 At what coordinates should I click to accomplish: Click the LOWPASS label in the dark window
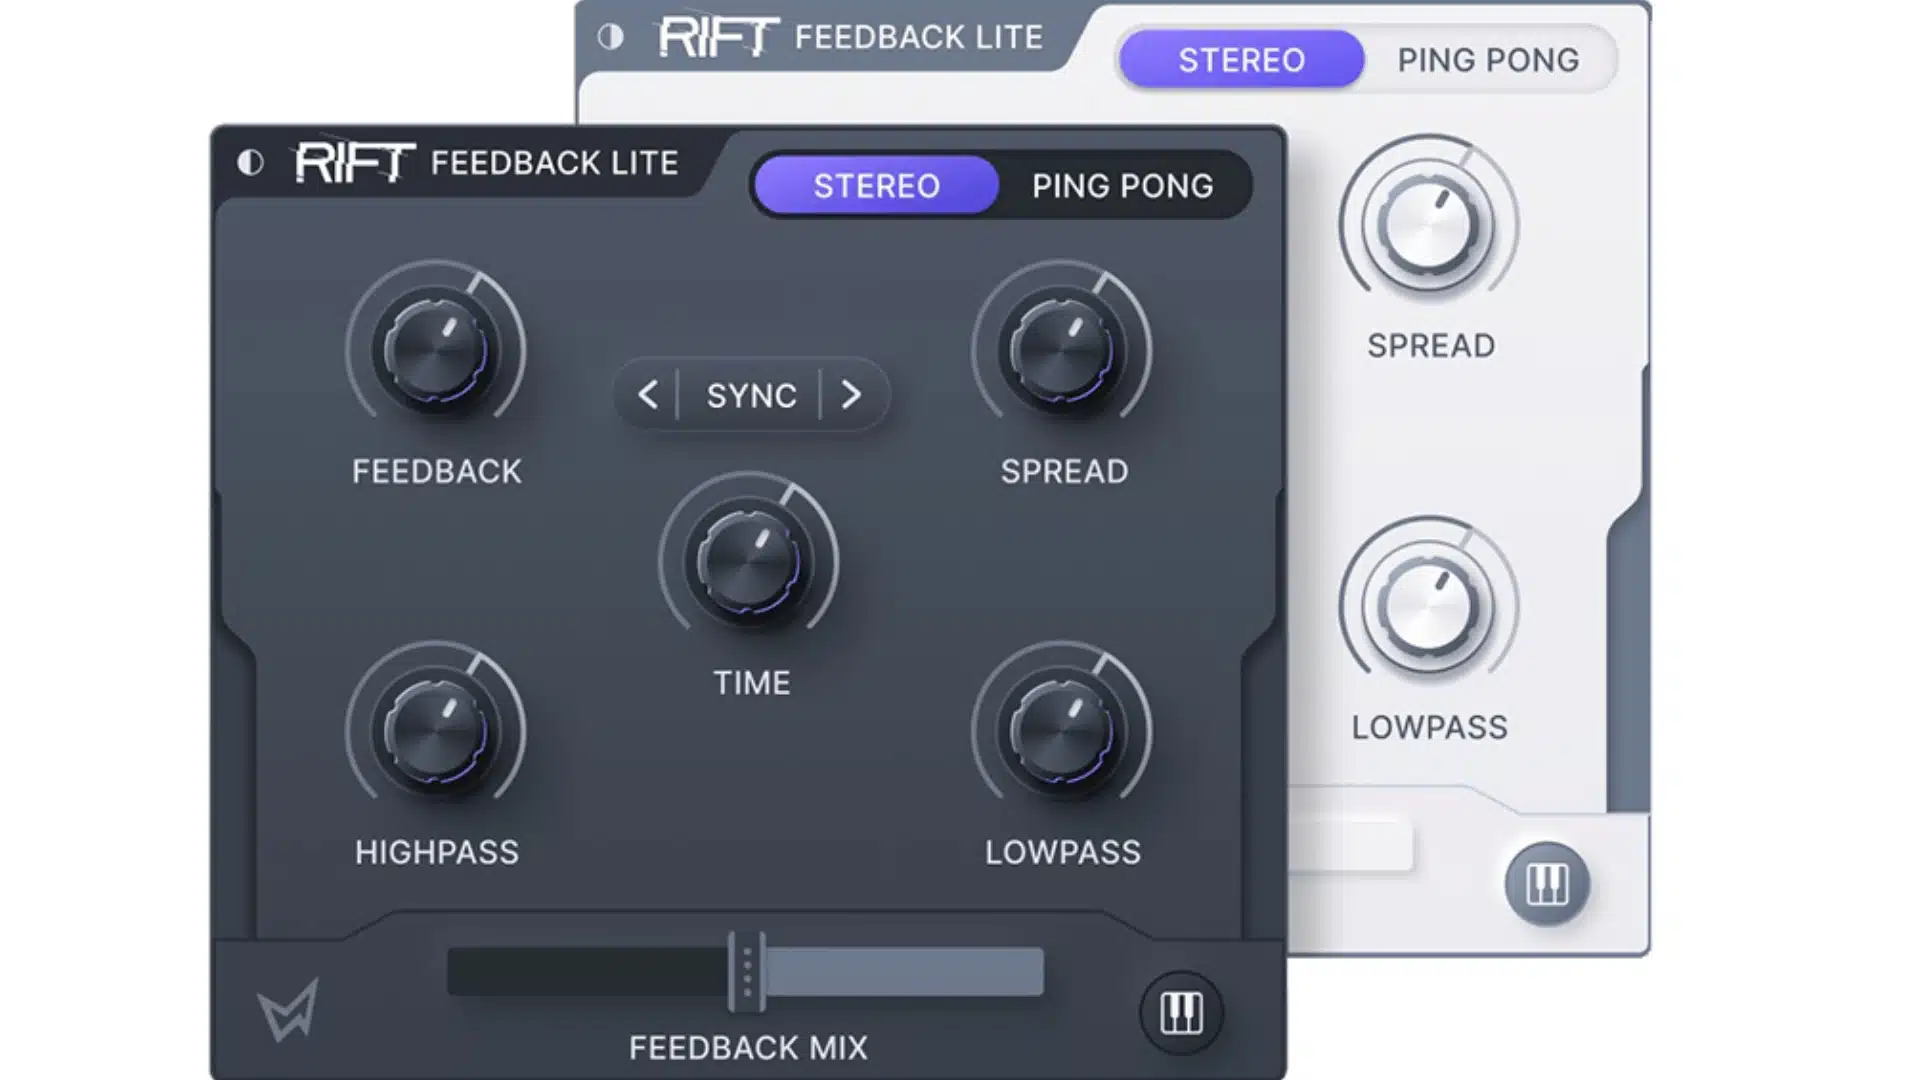point(1063,852)
